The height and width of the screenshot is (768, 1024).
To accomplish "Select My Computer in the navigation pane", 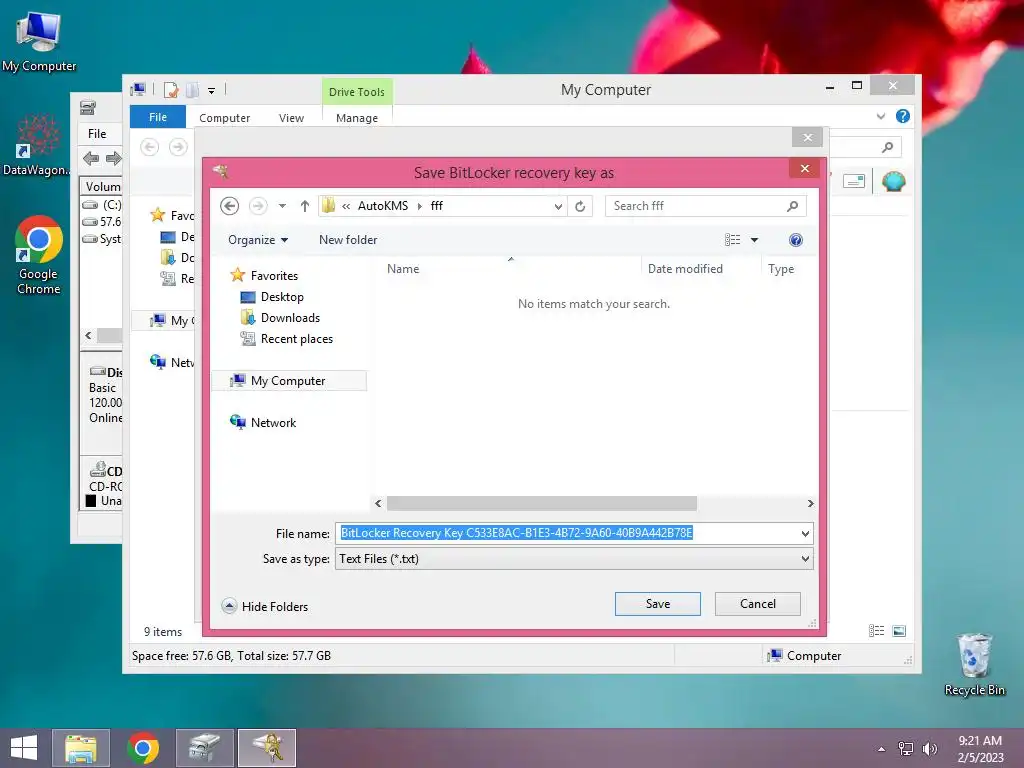I will point(289,381).
